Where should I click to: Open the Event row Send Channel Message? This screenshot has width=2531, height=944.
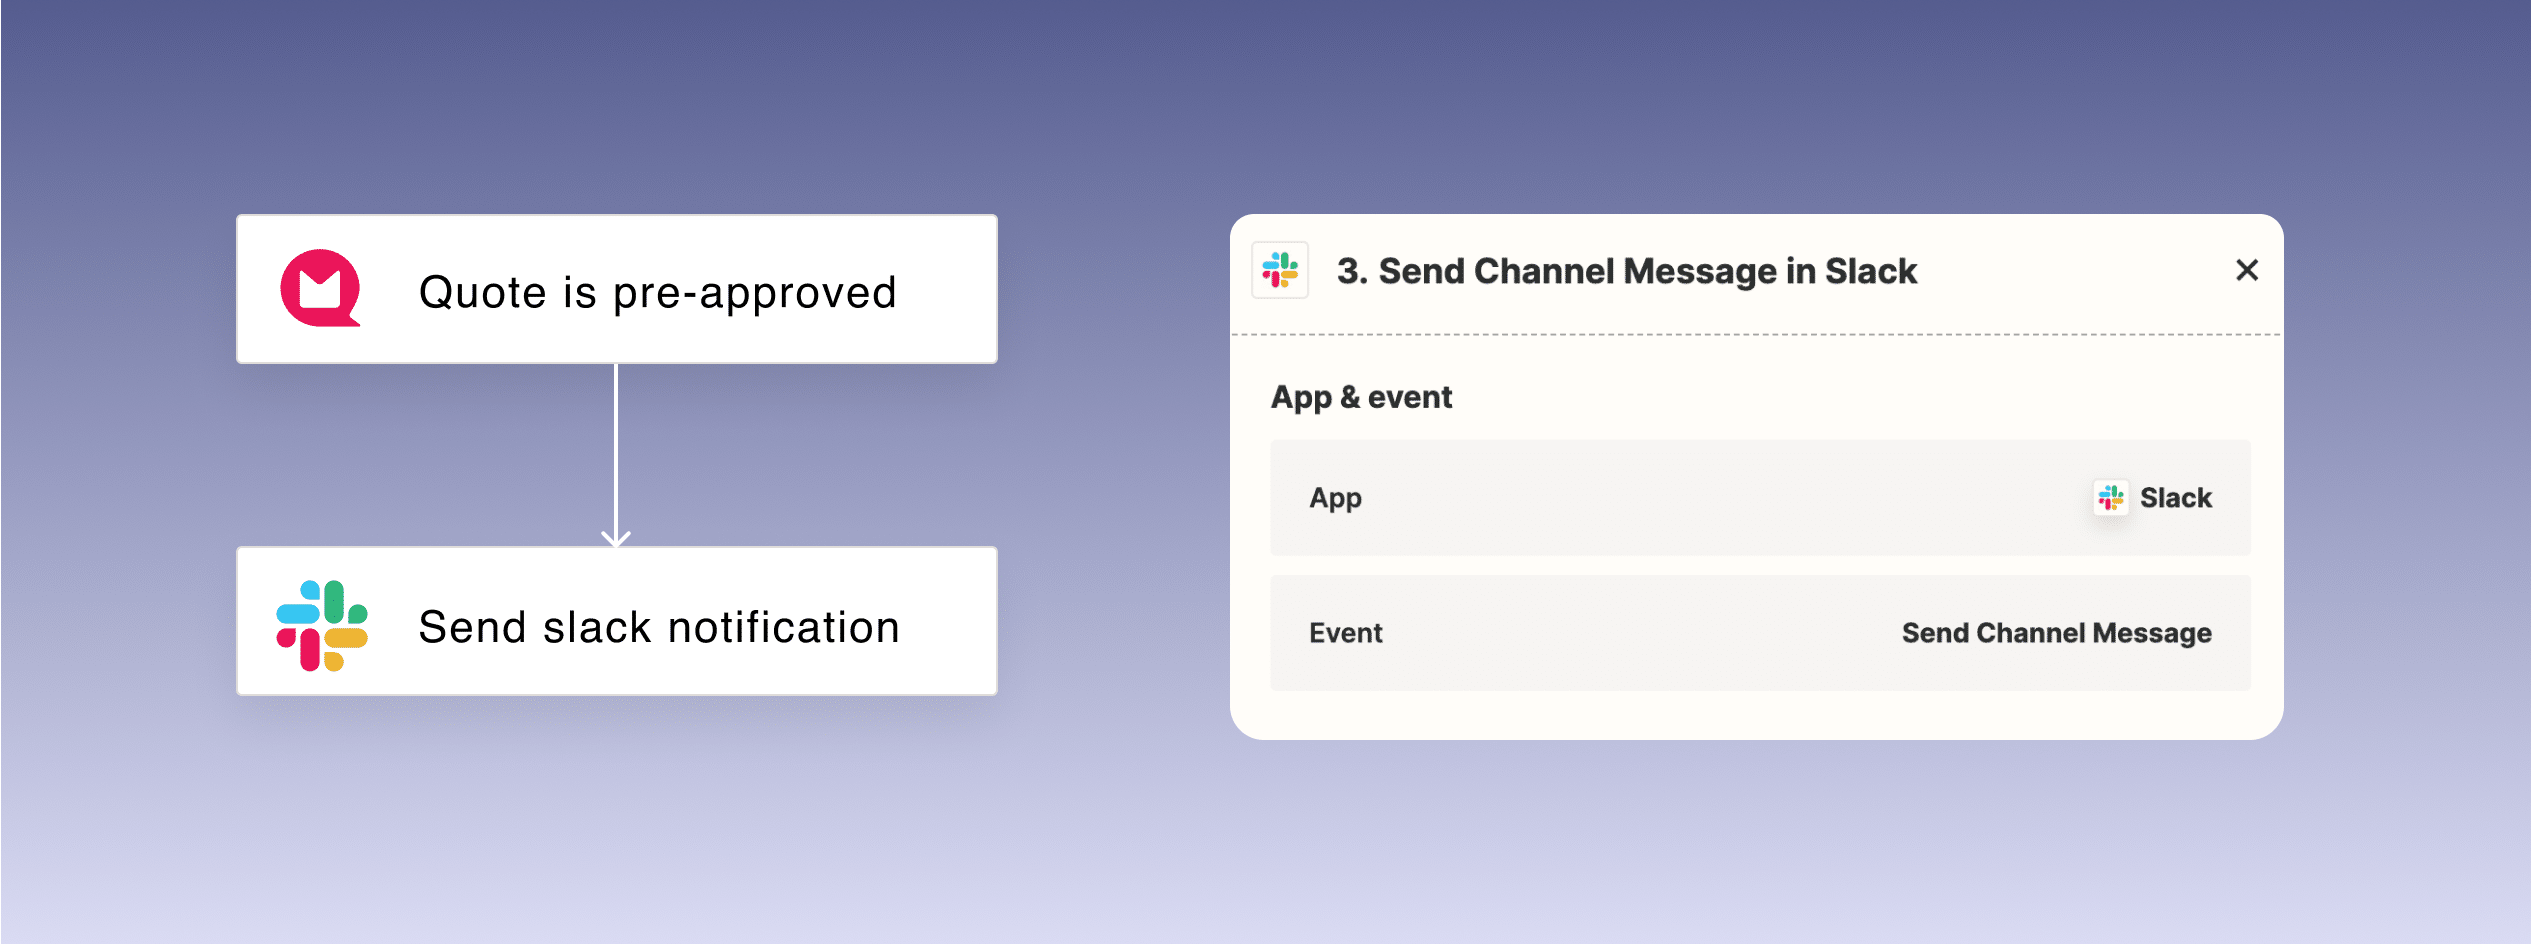point(1760,632)
